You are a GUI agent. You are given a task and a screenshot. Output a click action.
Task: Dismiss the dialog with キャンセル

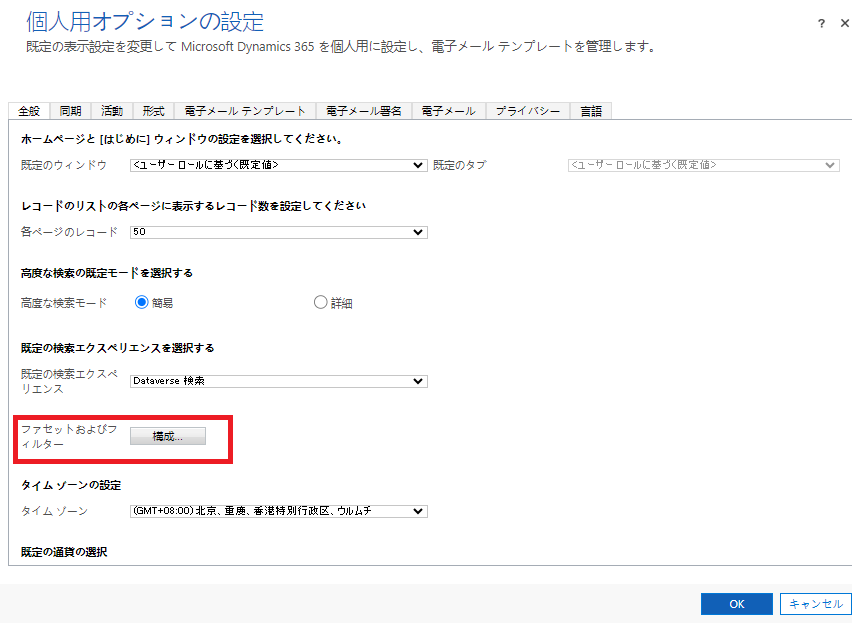pos(815,603)
